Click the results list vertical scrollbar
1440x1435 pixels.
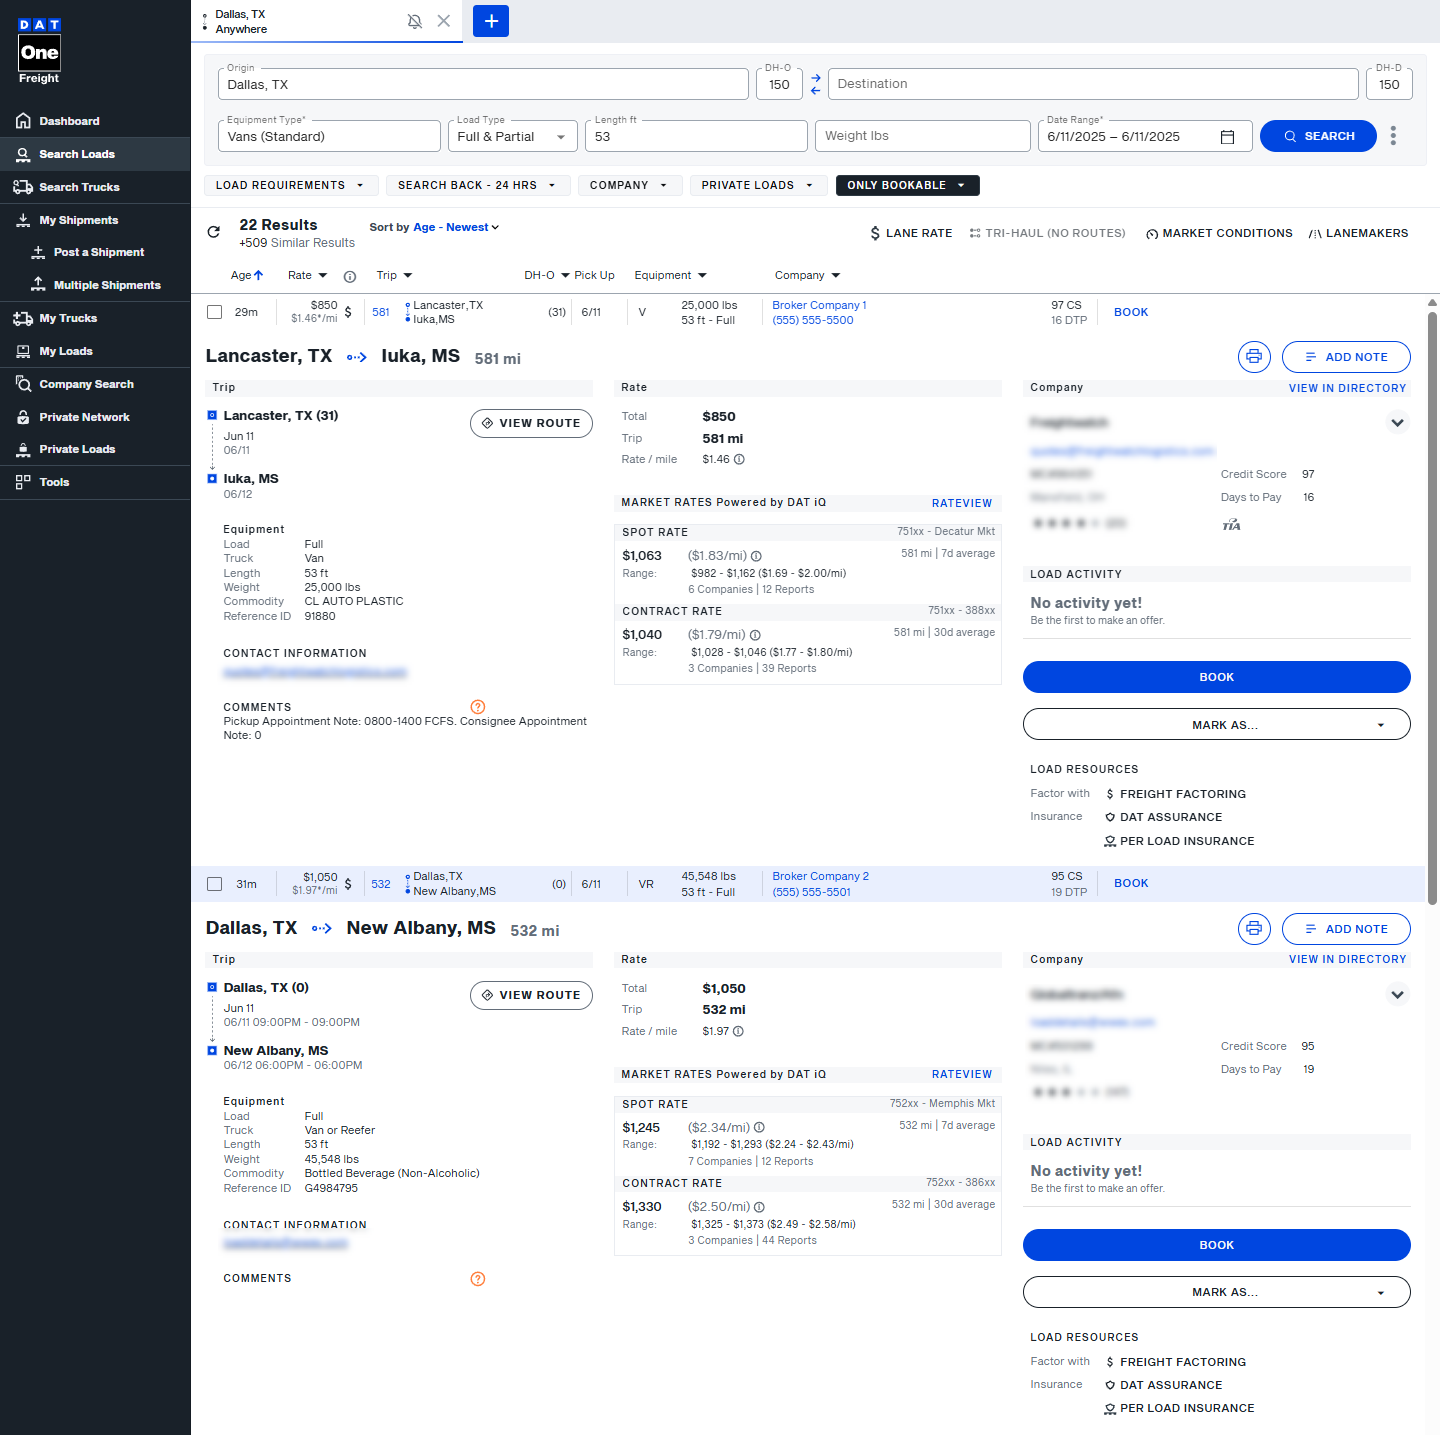pyautogui.click(x=1432, y=608)
